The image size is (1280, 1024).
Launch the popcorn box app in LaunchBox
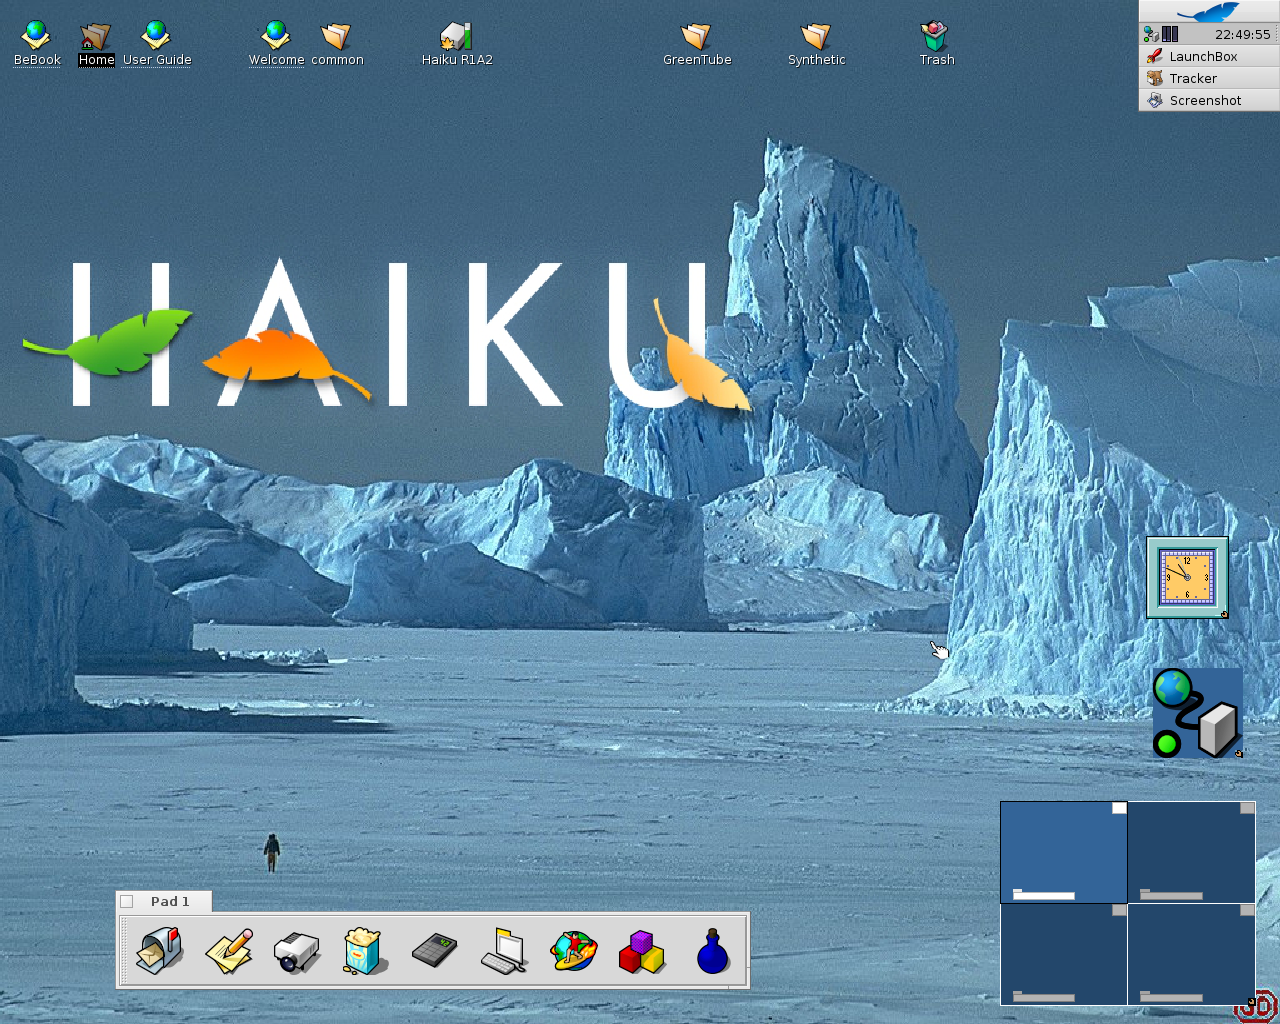click(x=364, y=950)
